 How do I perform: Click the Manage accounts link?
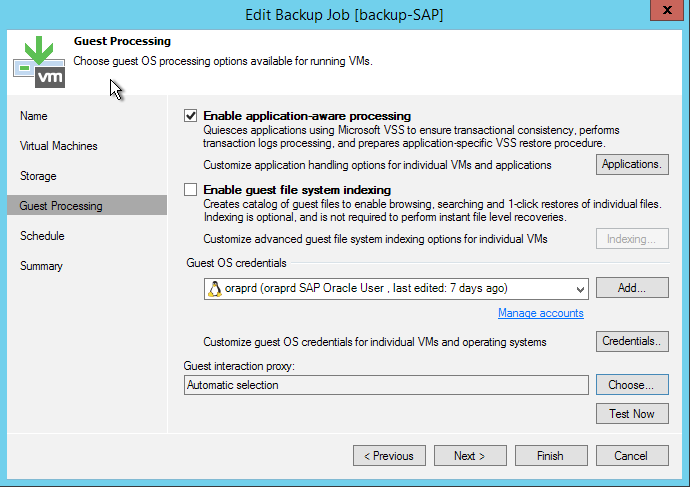tap(541, 313)
